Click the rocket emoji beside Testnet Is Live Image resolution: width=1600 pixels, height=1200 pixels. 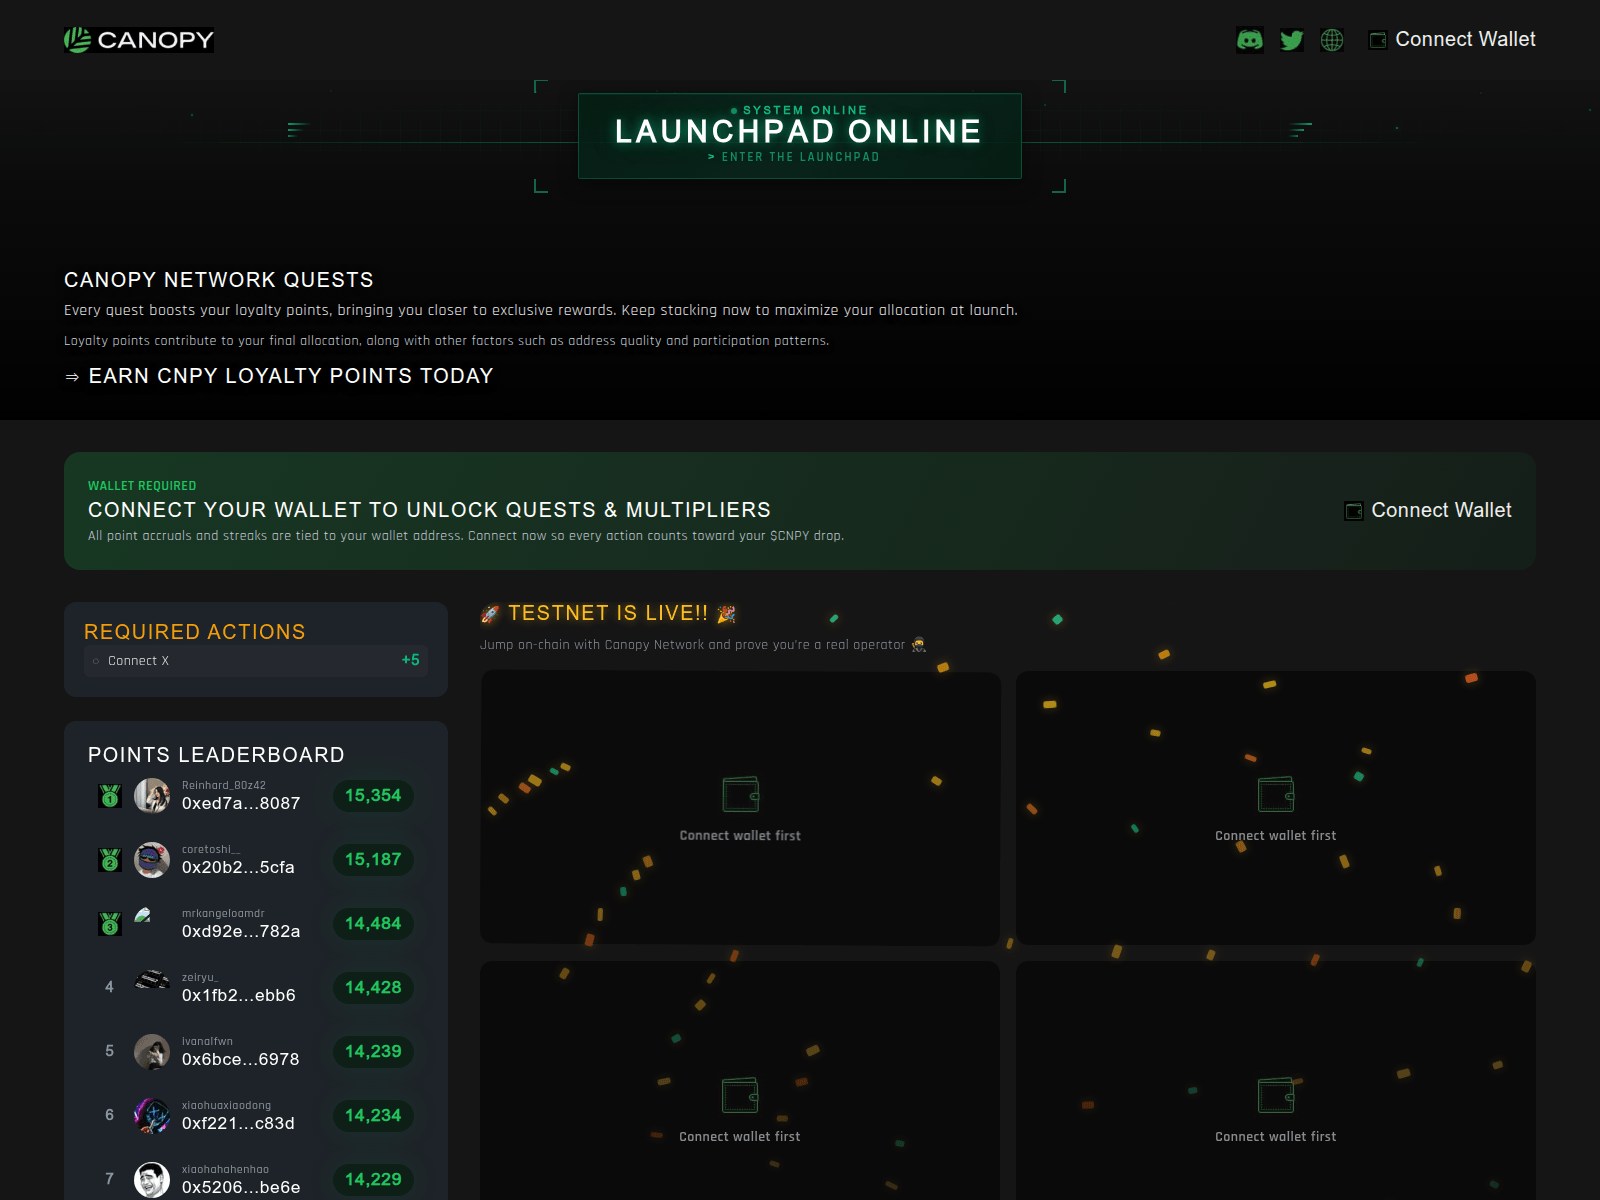coord(490,614)
